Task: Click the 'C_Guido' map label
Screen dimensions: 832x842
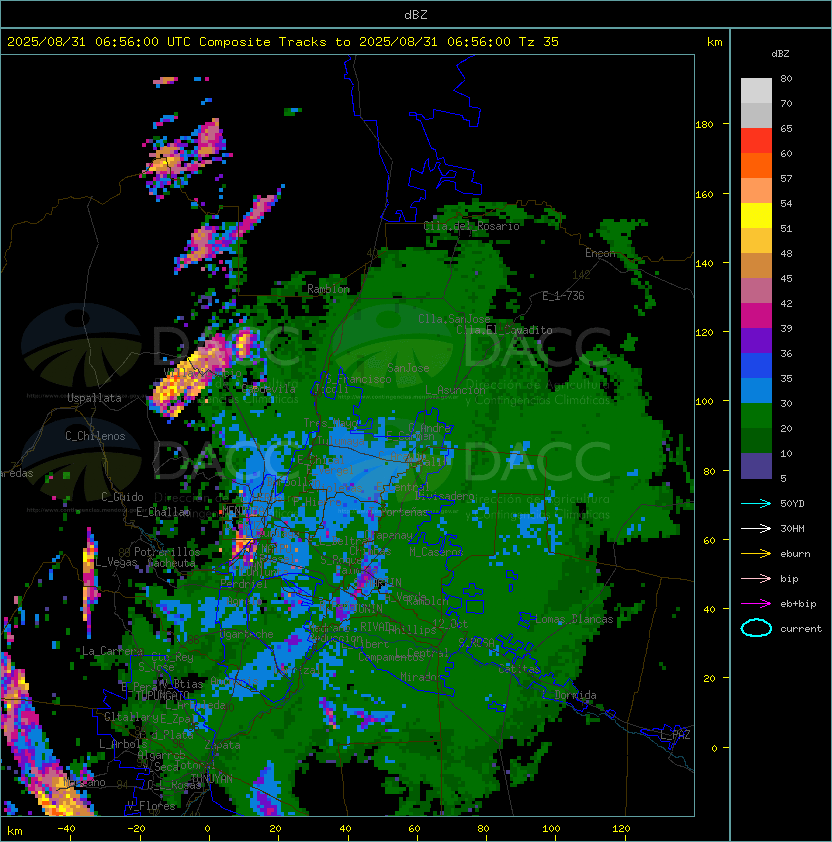Action: pos(122,497)
